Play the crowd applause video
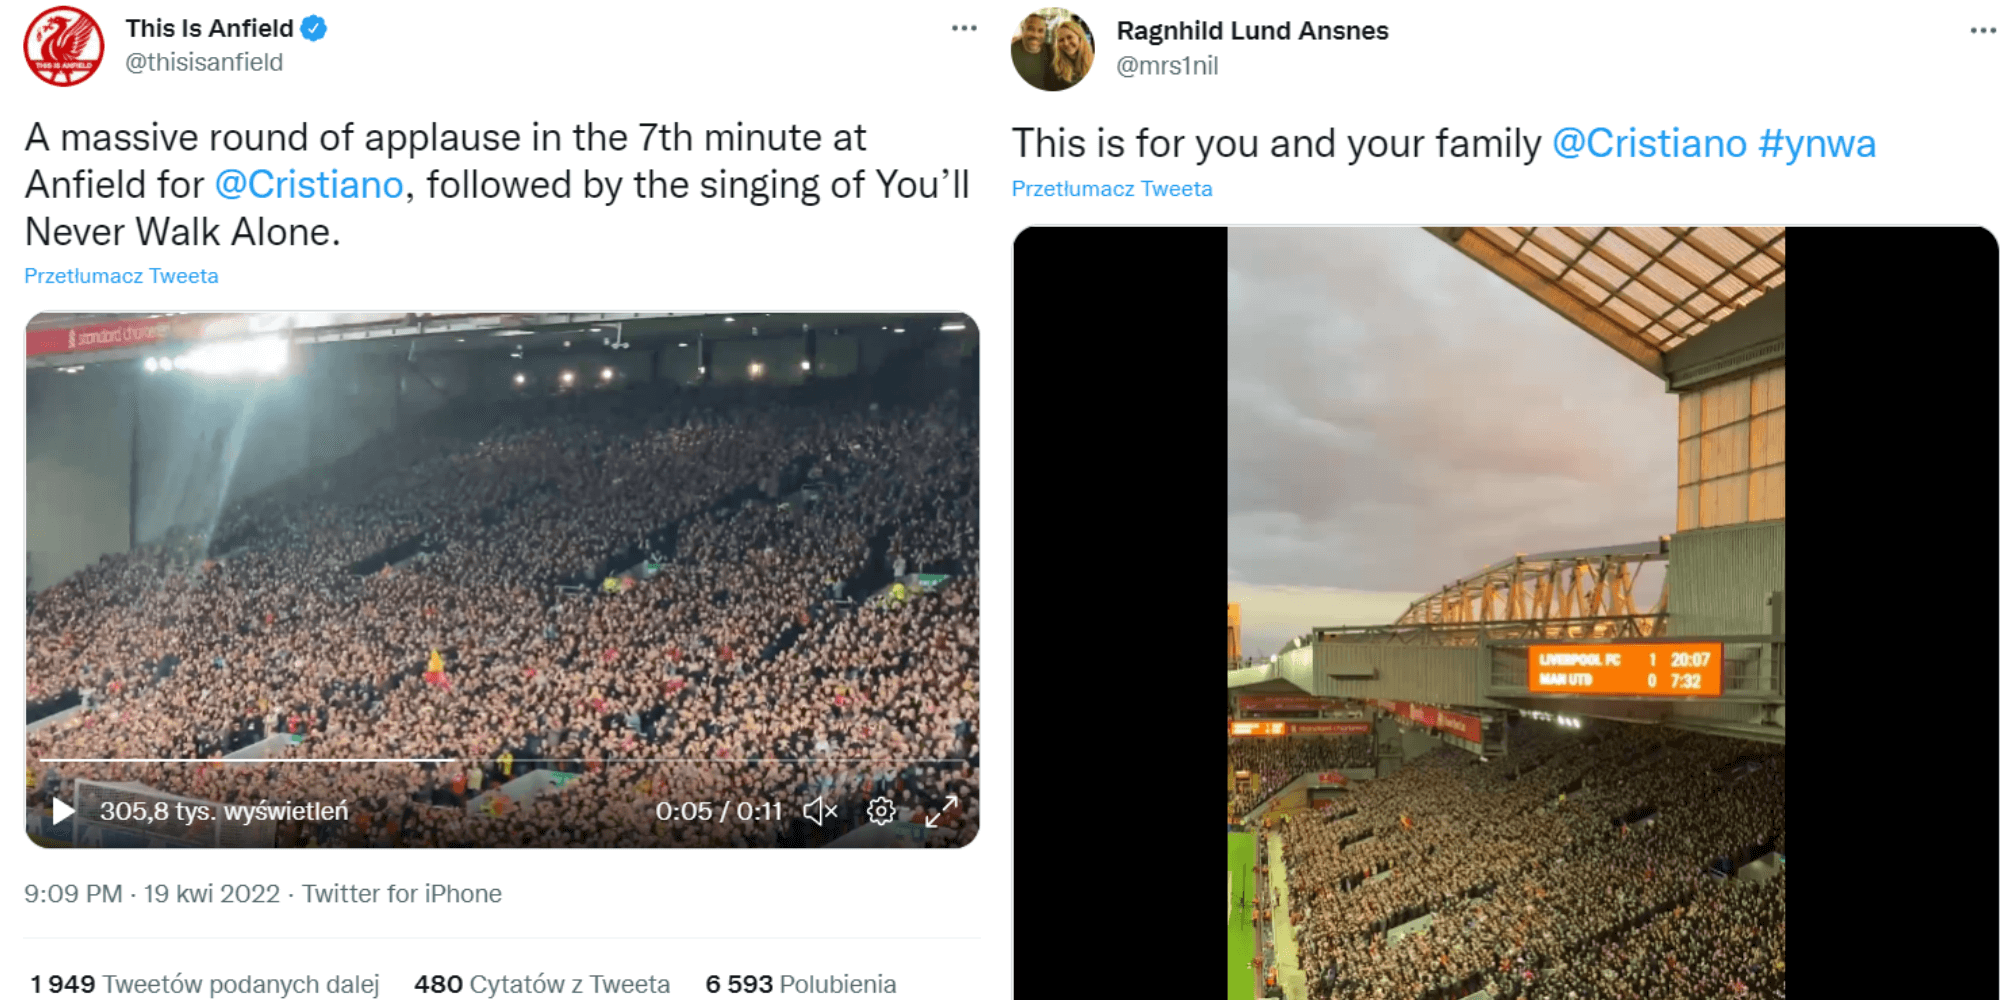 pos(62,812)
